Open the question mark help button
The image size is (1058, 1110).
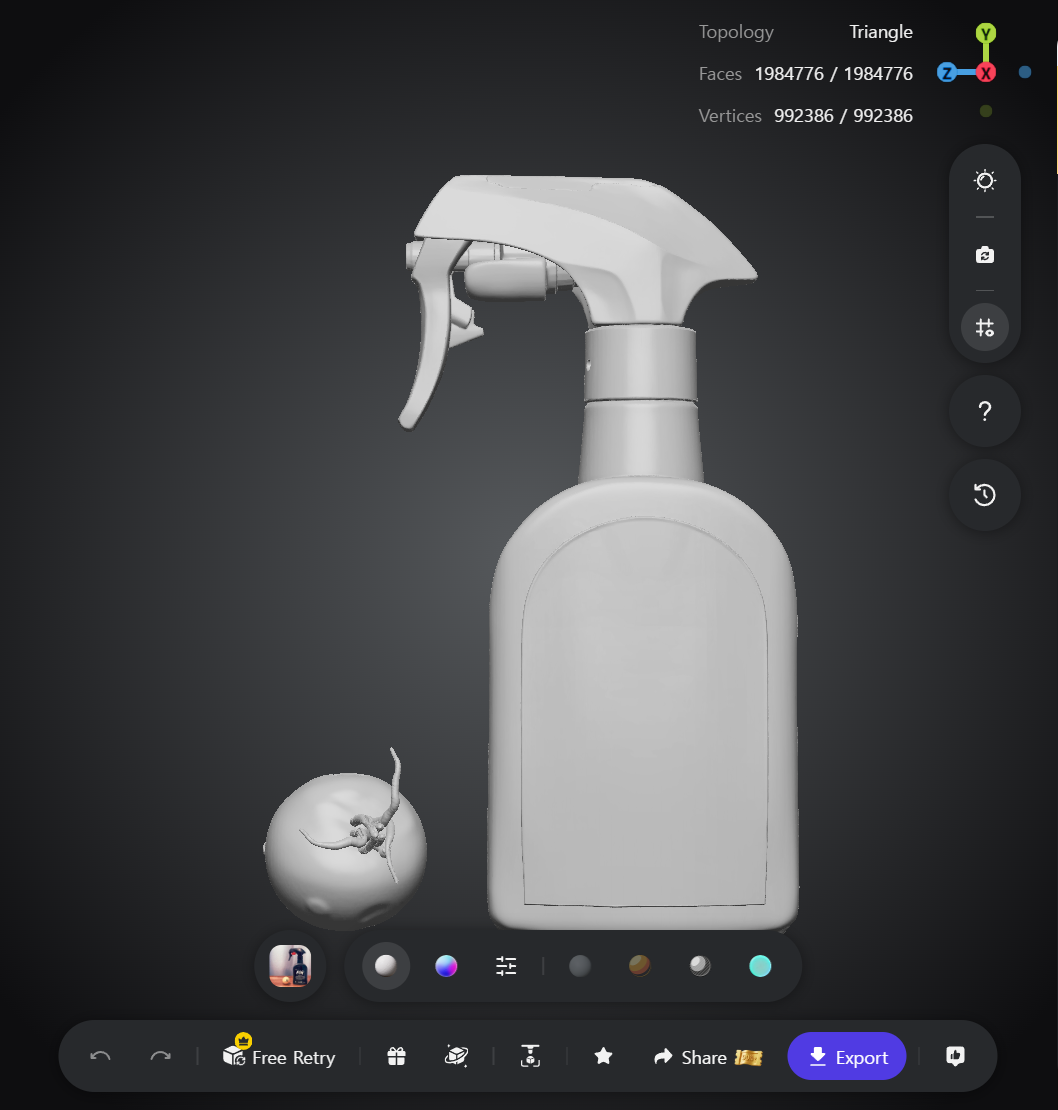pyautogui.click(x=984, y=411)
